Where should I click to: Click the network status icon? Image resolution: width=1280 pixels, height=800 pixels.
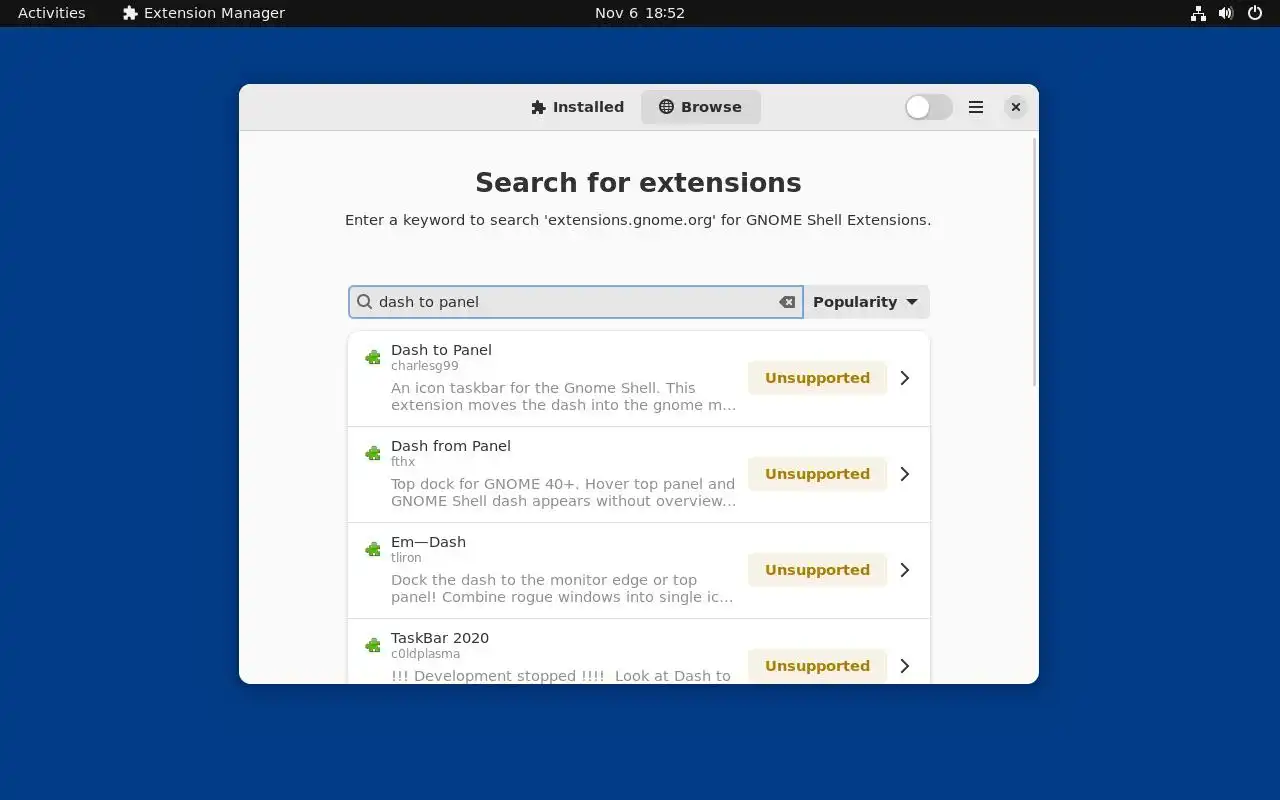1198,13
